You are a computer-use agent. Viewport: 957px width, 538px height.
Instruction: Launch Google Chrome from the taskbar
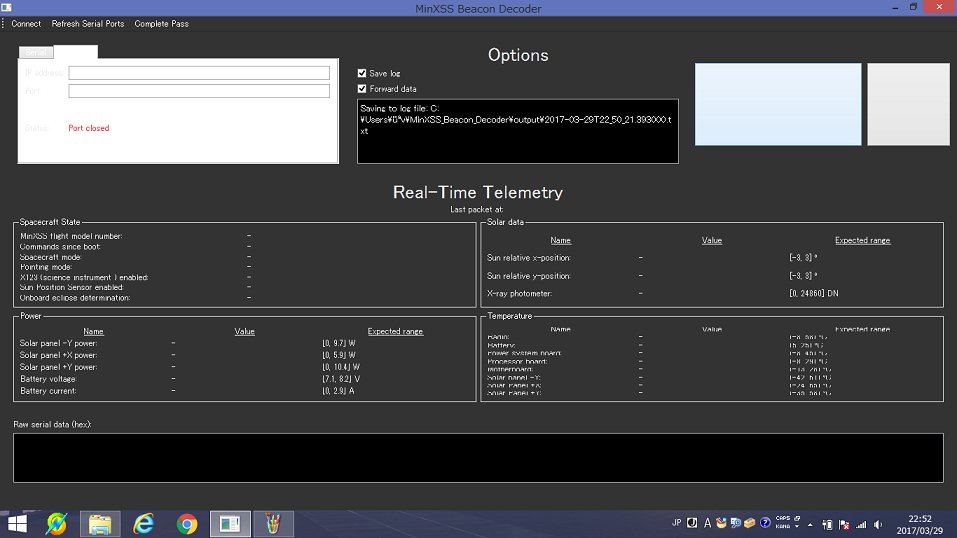click(x=187, y=524)
